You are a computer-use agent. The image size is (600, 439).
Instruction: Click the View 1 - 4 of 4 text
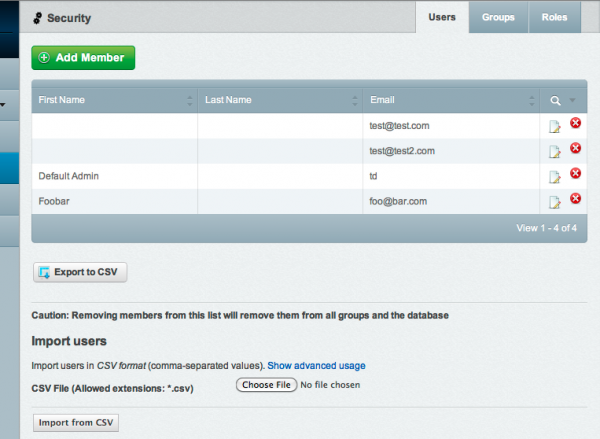546,228
